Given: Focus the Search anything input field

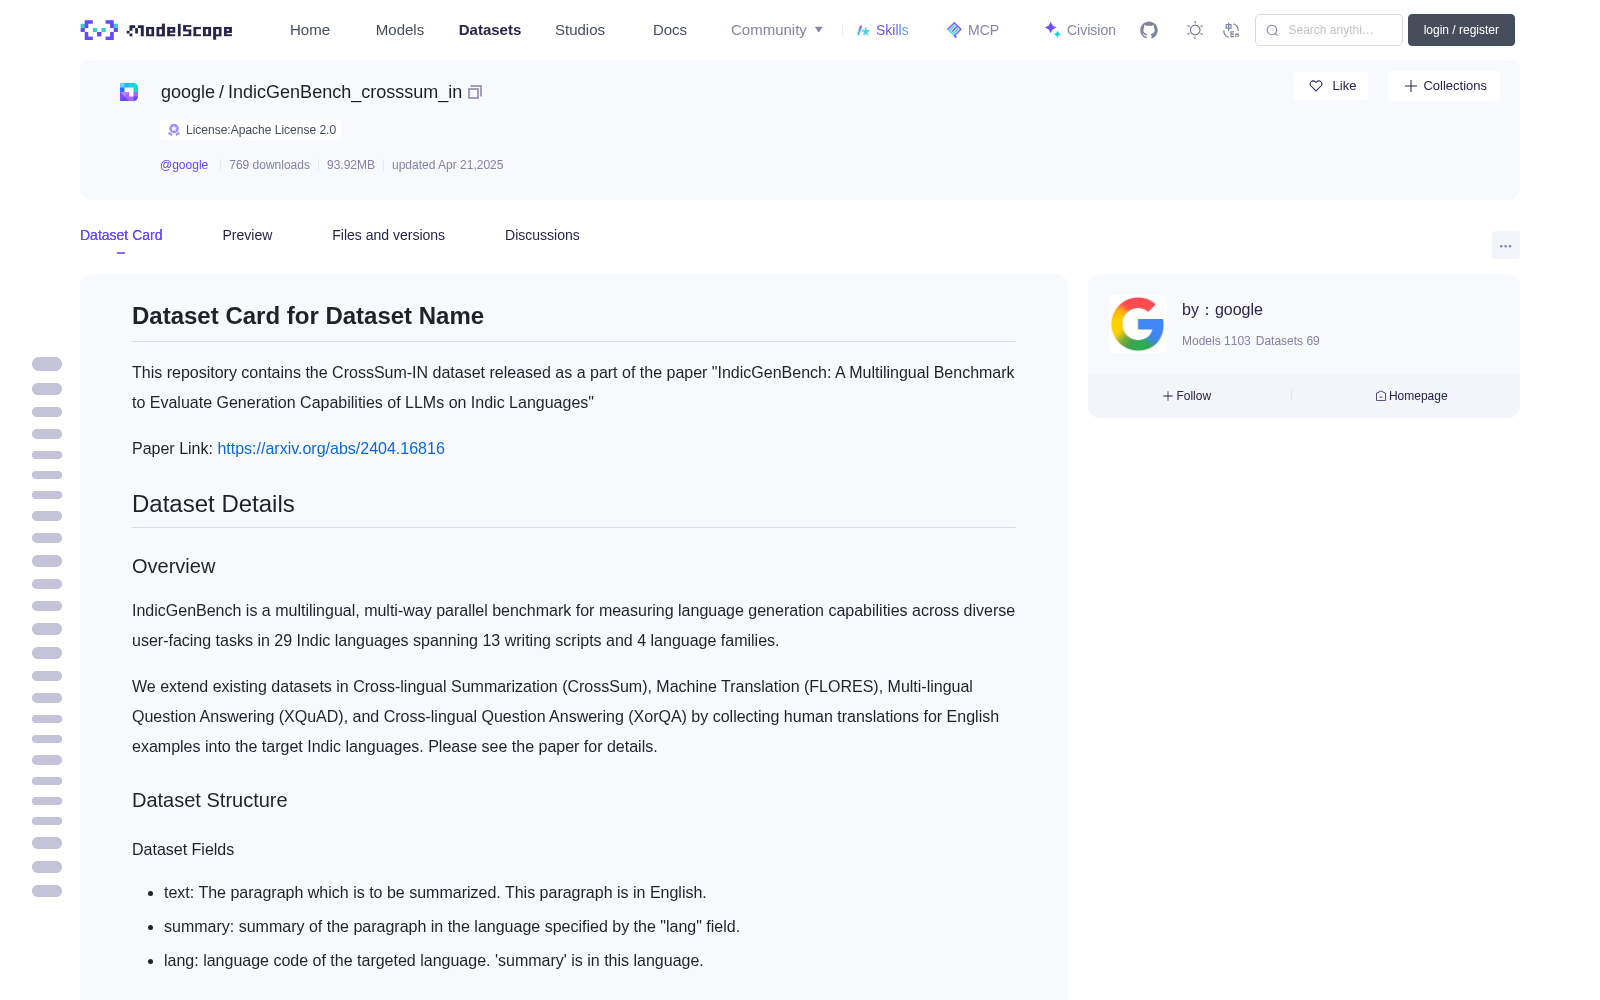Looking at the screenshot, I should pos(1329,30).
